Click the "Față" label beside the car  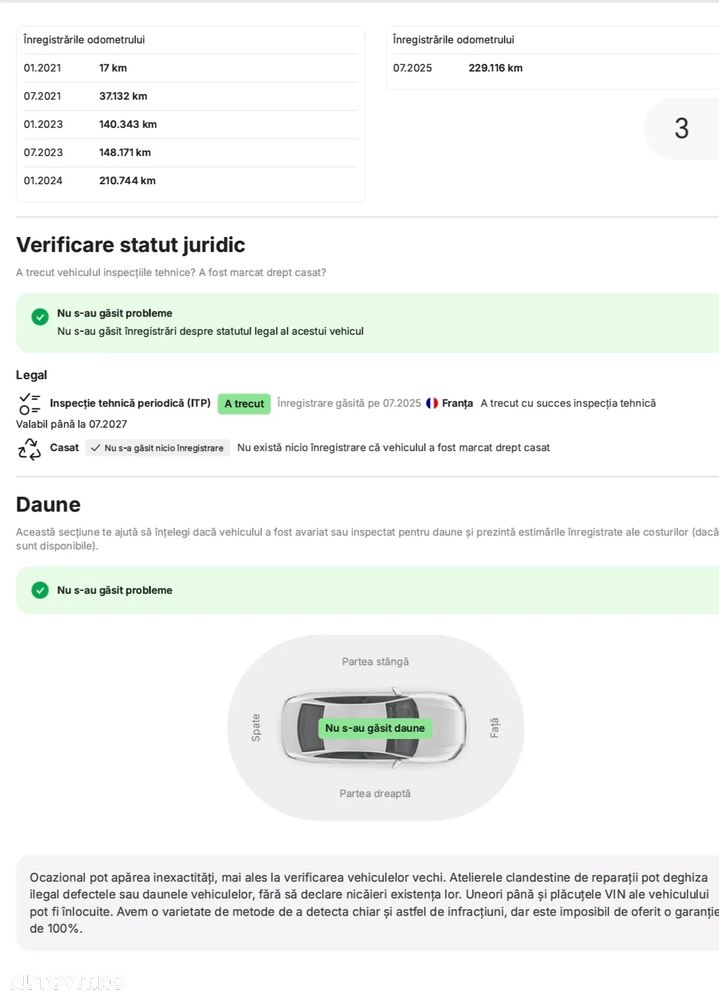pos(493,727)
